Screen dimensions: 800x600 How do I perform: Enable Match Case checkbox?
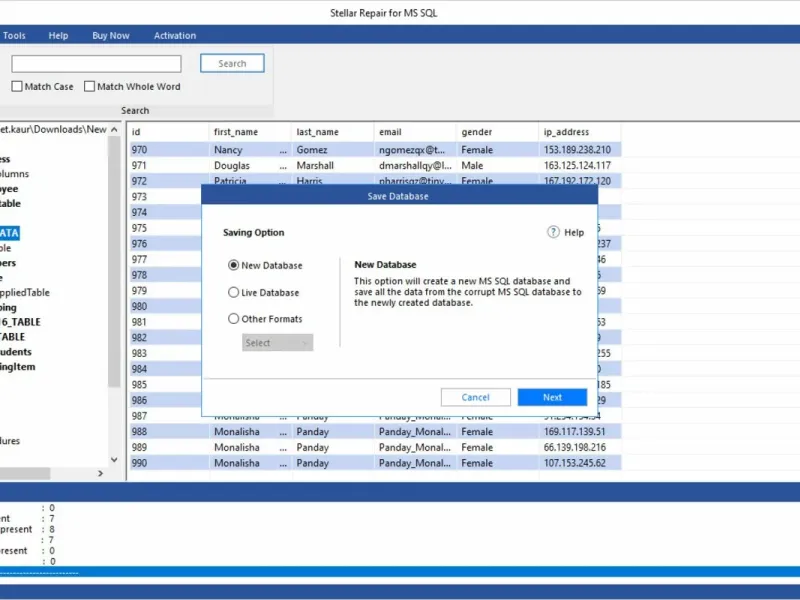[x=17, y=86]
